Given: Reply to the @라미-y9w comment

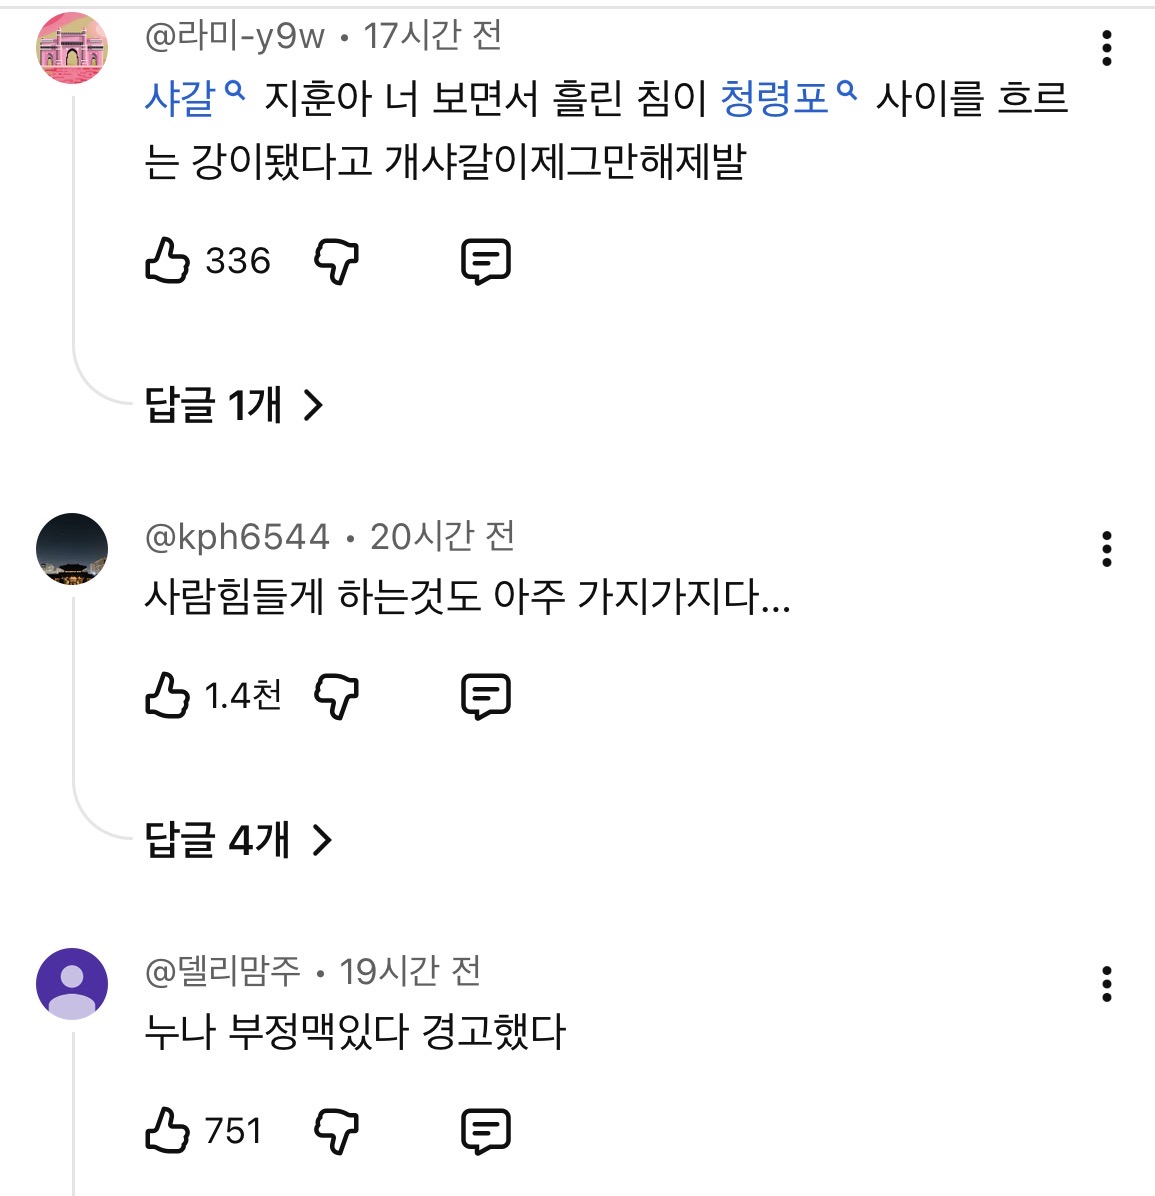Looking at the screenshot, I should click(x=486, y=262).
